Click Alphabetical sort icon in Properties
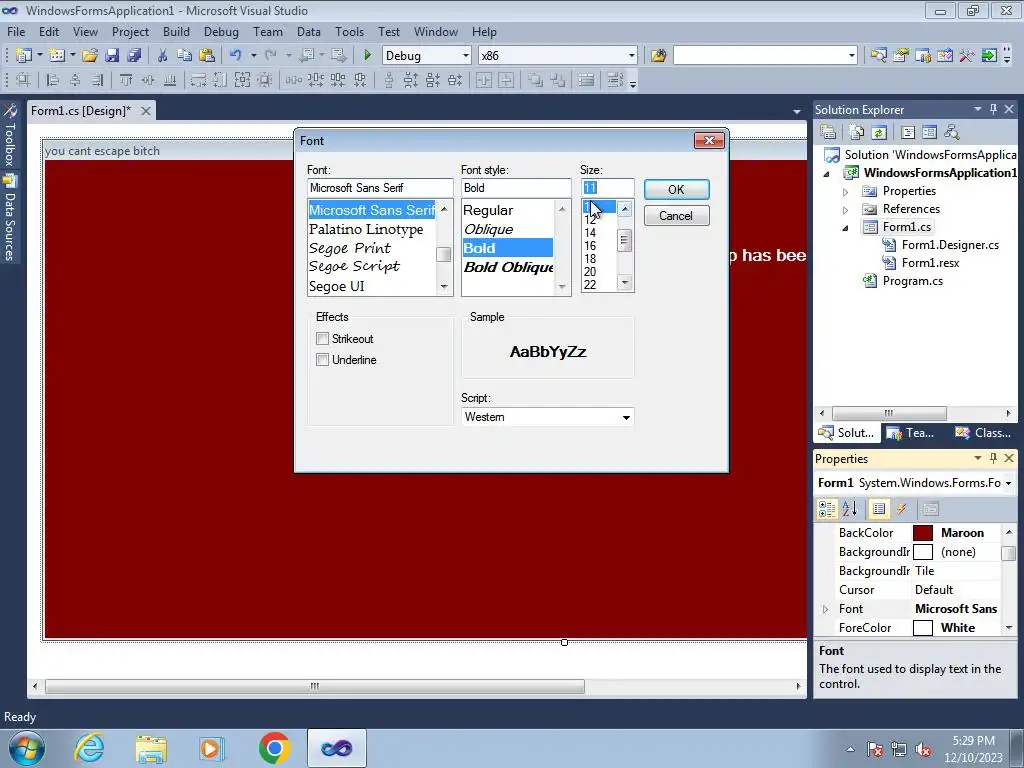This screenshot has height=768, width=1024. click(850, 509)
